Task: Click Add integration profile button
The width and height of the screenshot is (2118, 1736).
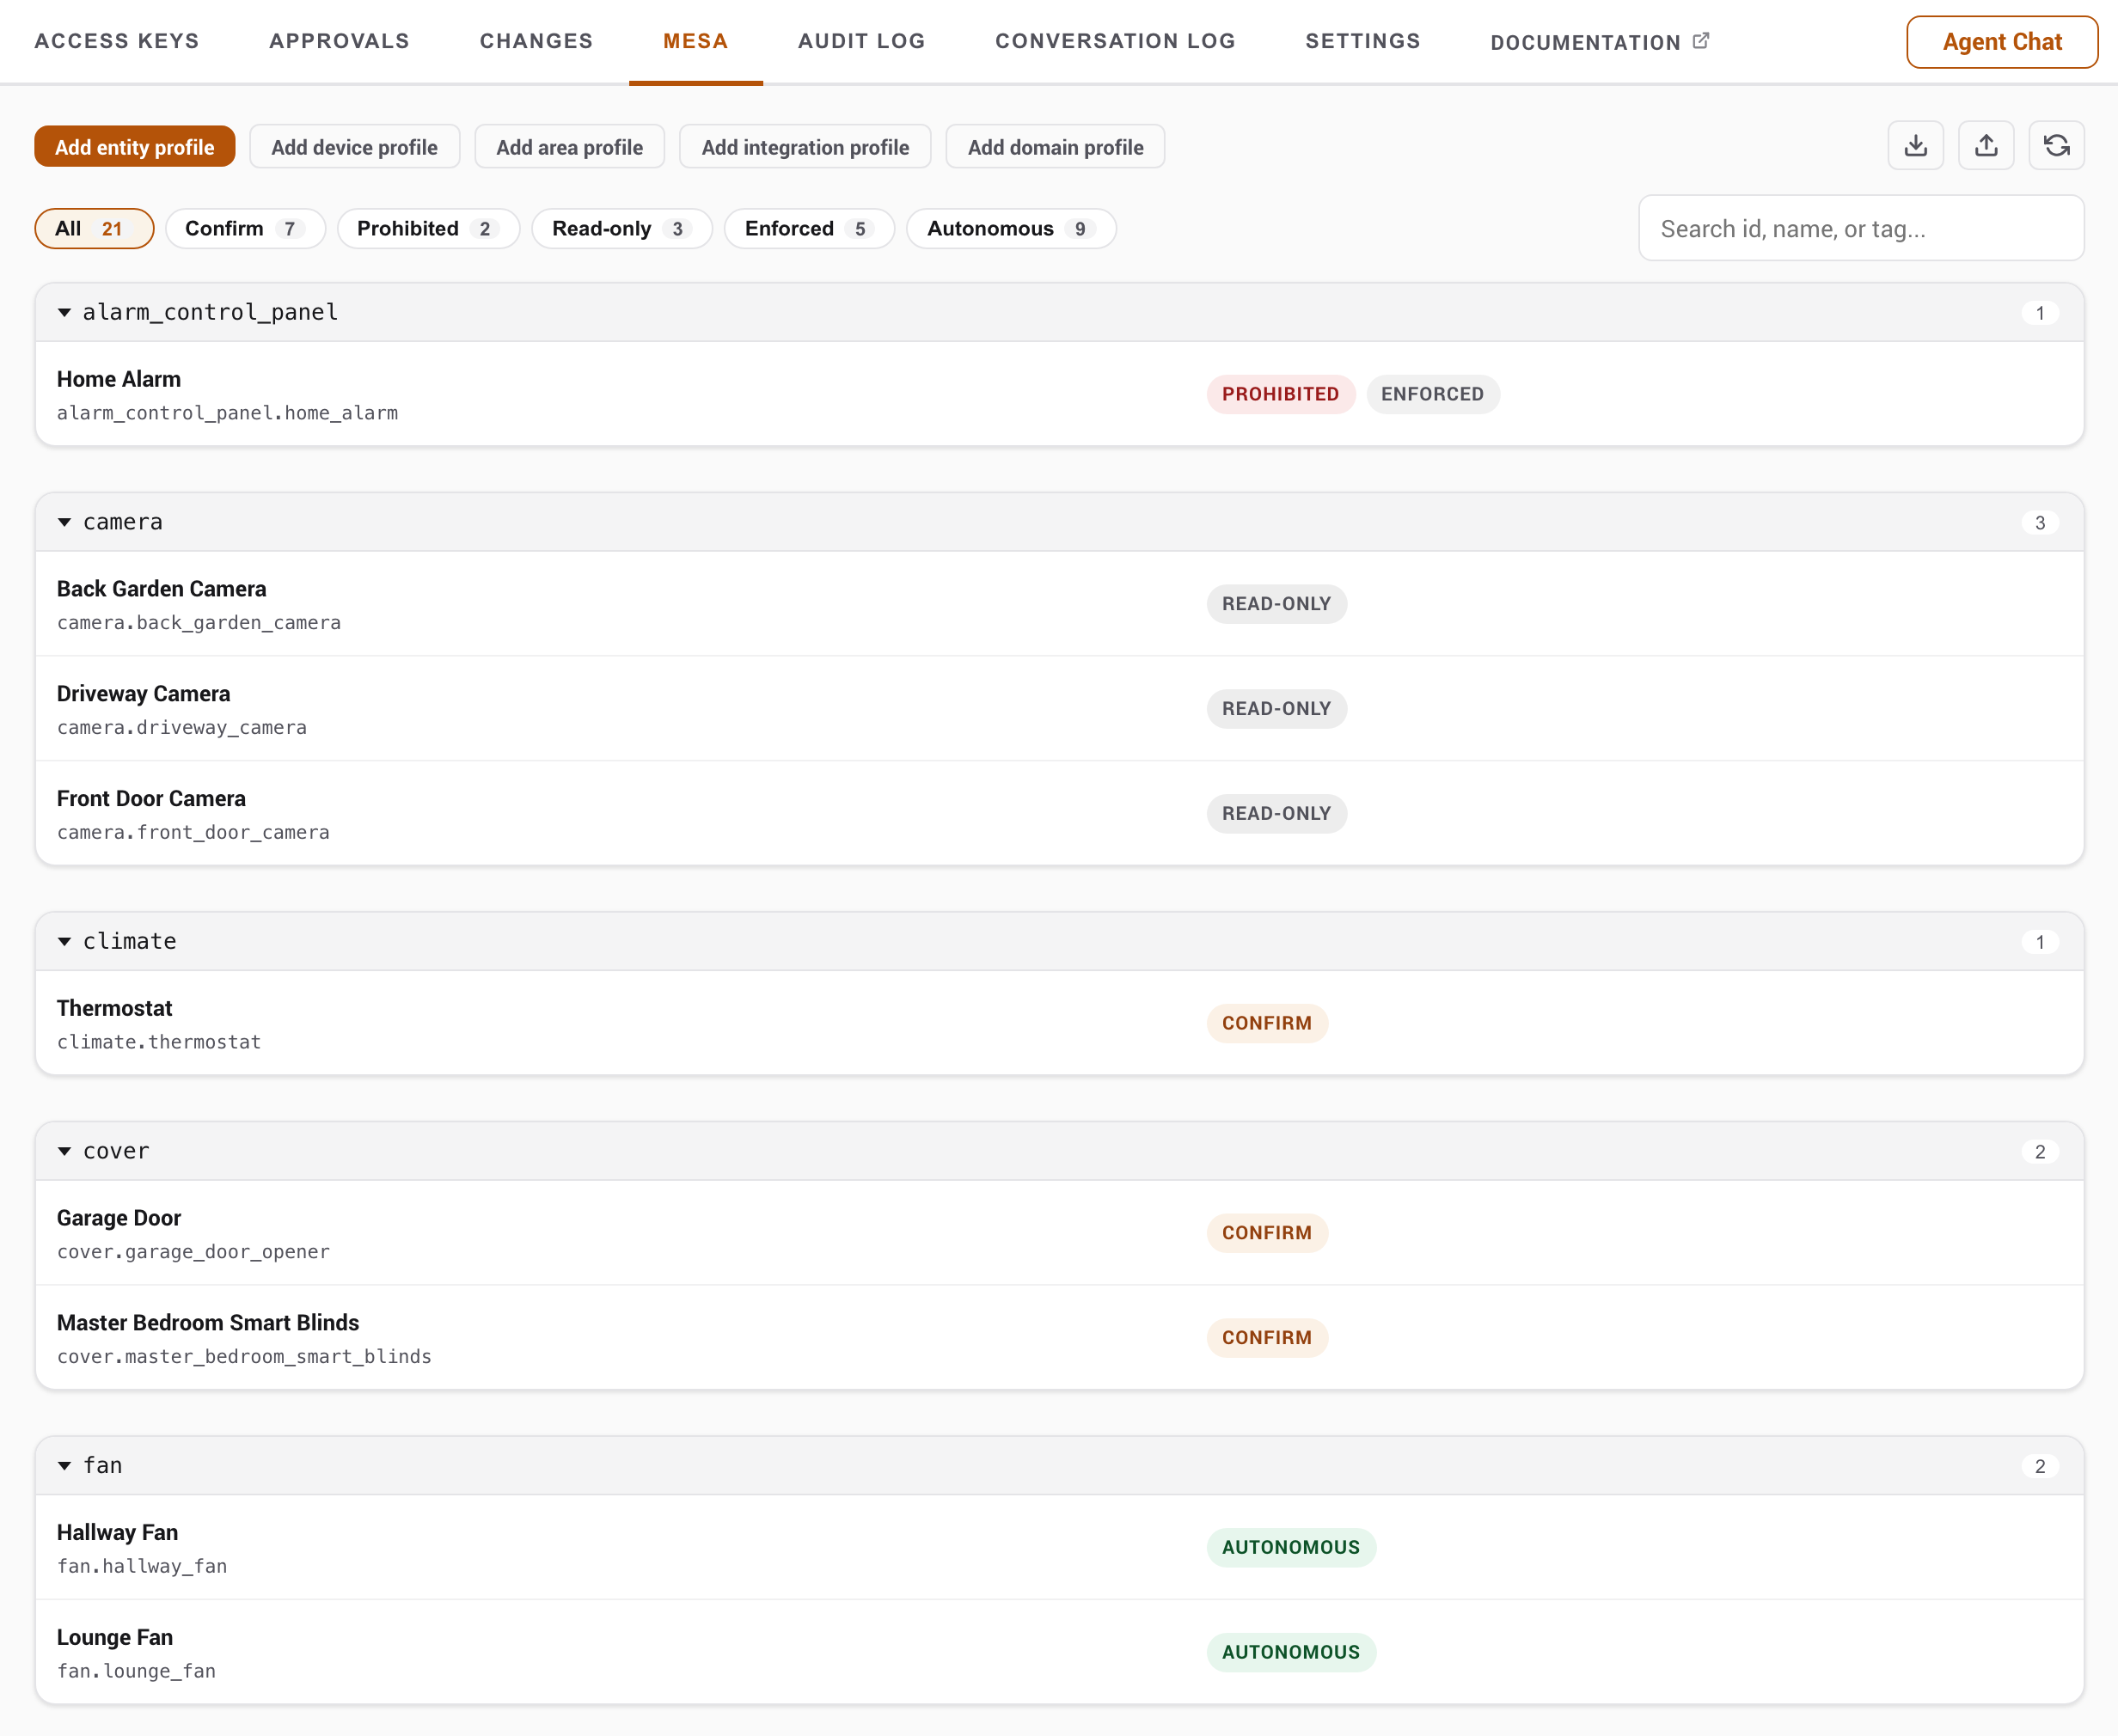Action: 805,146
